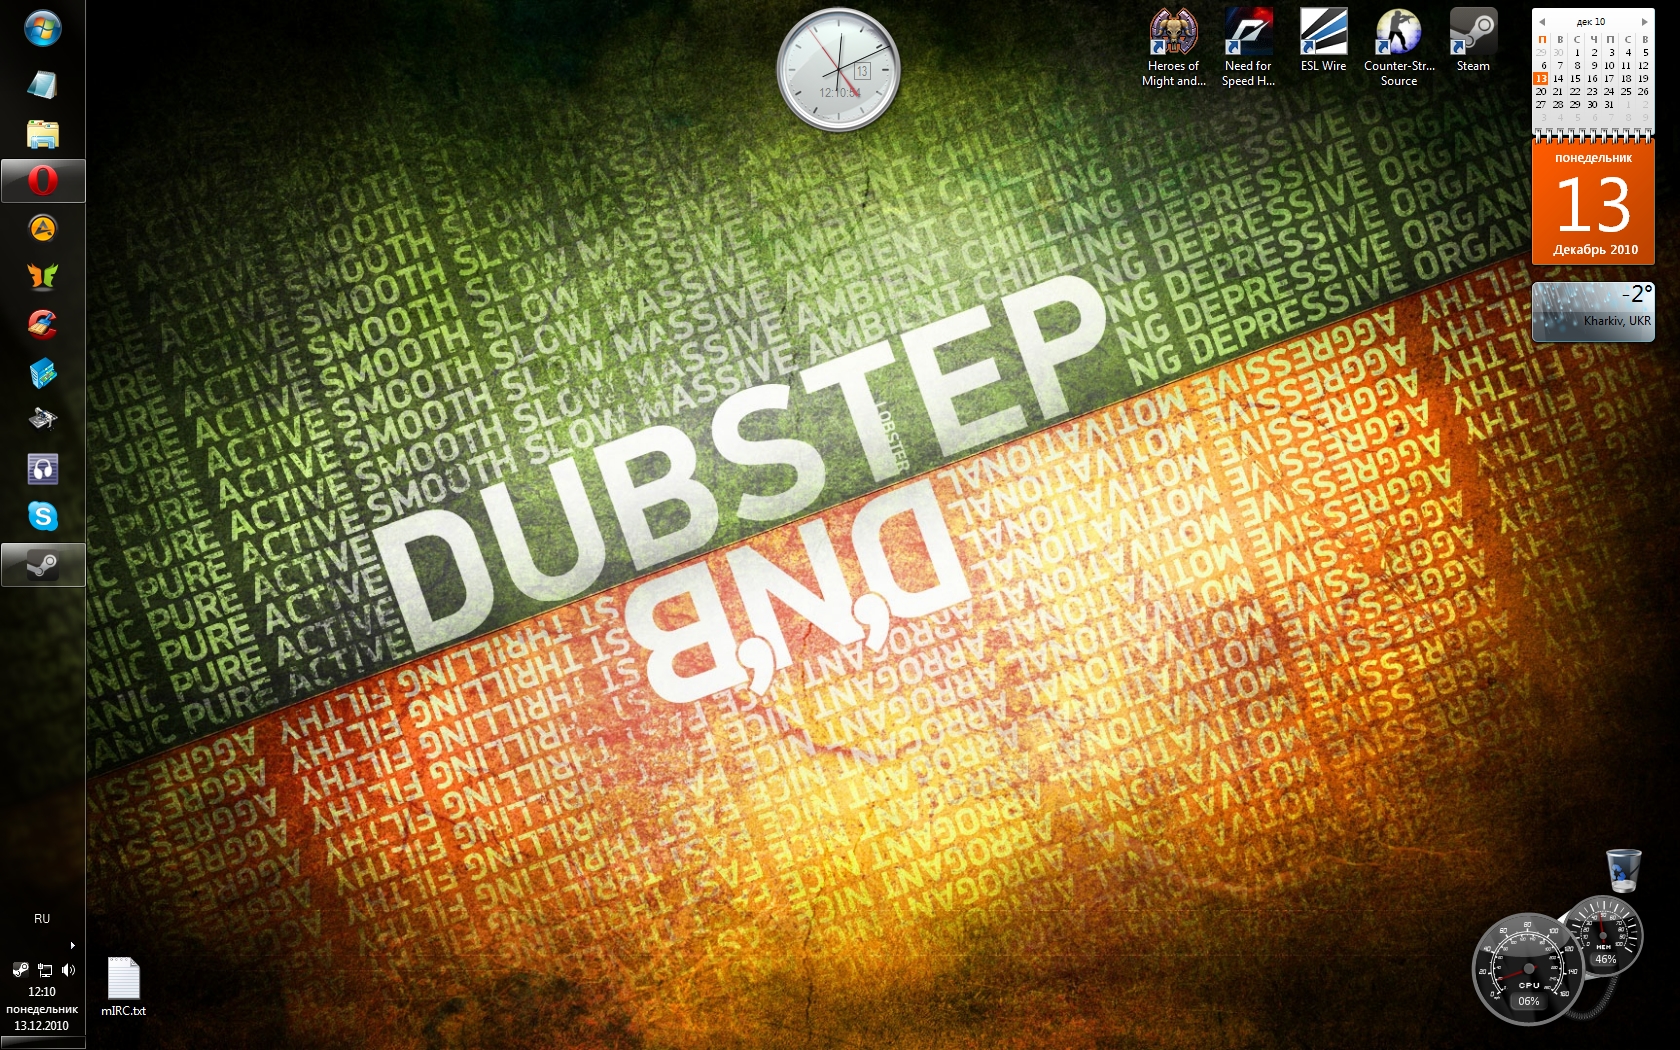Open the turntable DJ taskbar icon
The width and height of the screenshot is (1680, 1050).
(x=42, y=419)
